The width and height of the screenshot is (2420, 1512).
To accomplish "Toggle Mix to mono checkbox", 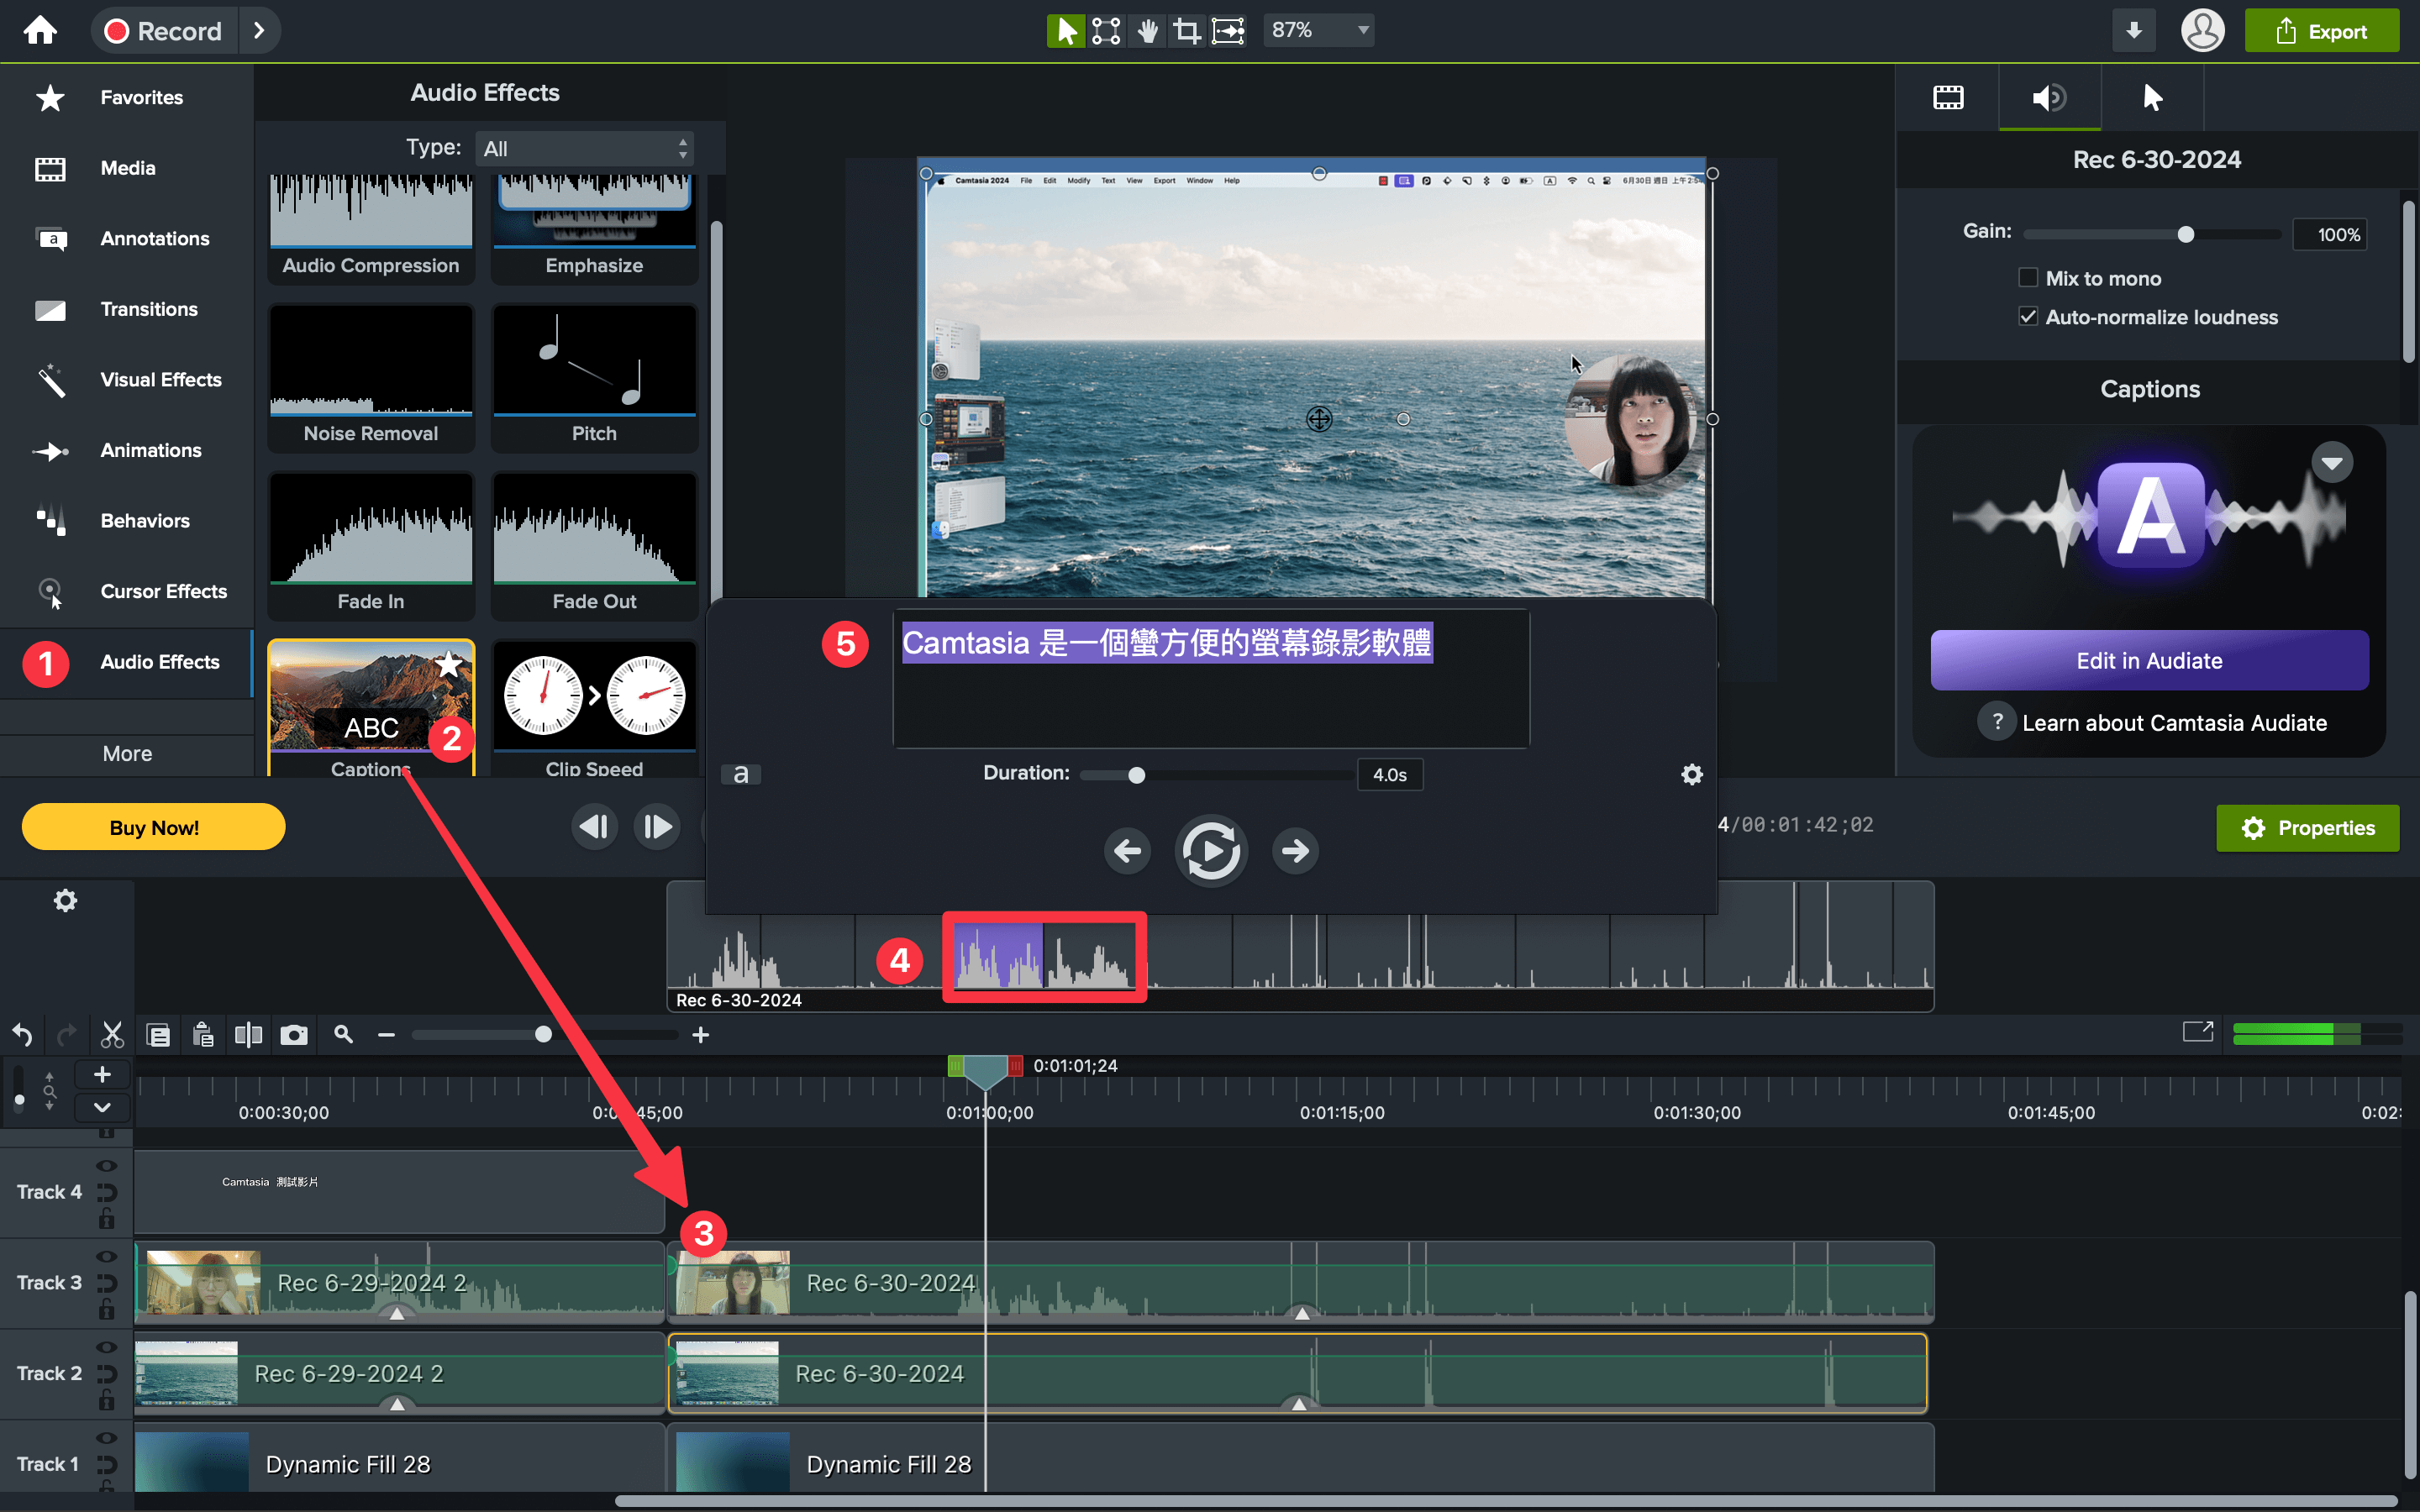I will click(2028, 278).
